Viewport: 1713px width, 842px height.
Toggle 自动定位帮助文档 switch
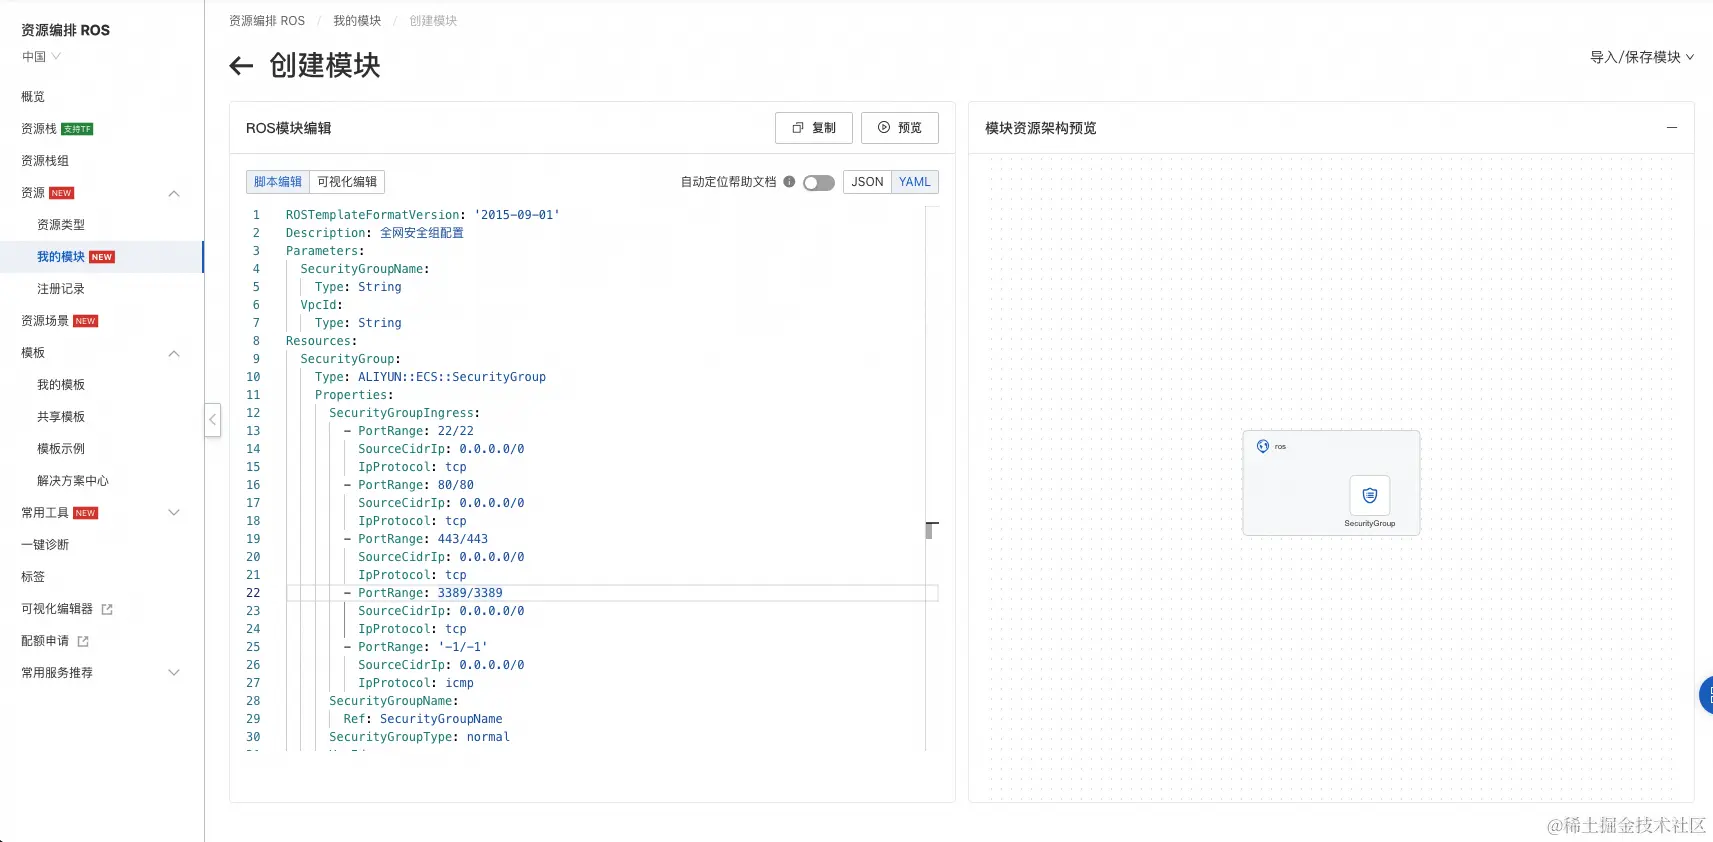coord(819,183)
